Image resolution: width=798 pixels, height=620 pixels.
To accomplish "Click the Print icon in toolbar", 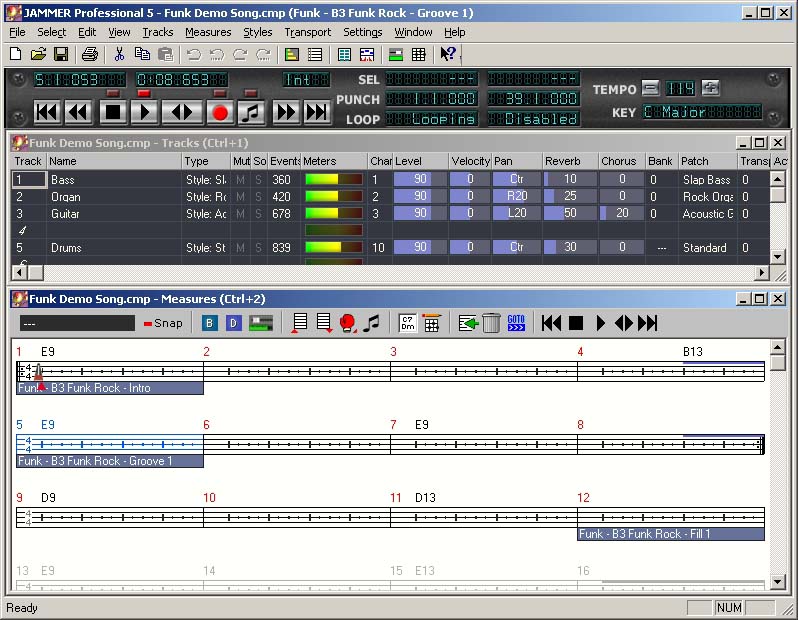I will [90, 54].
